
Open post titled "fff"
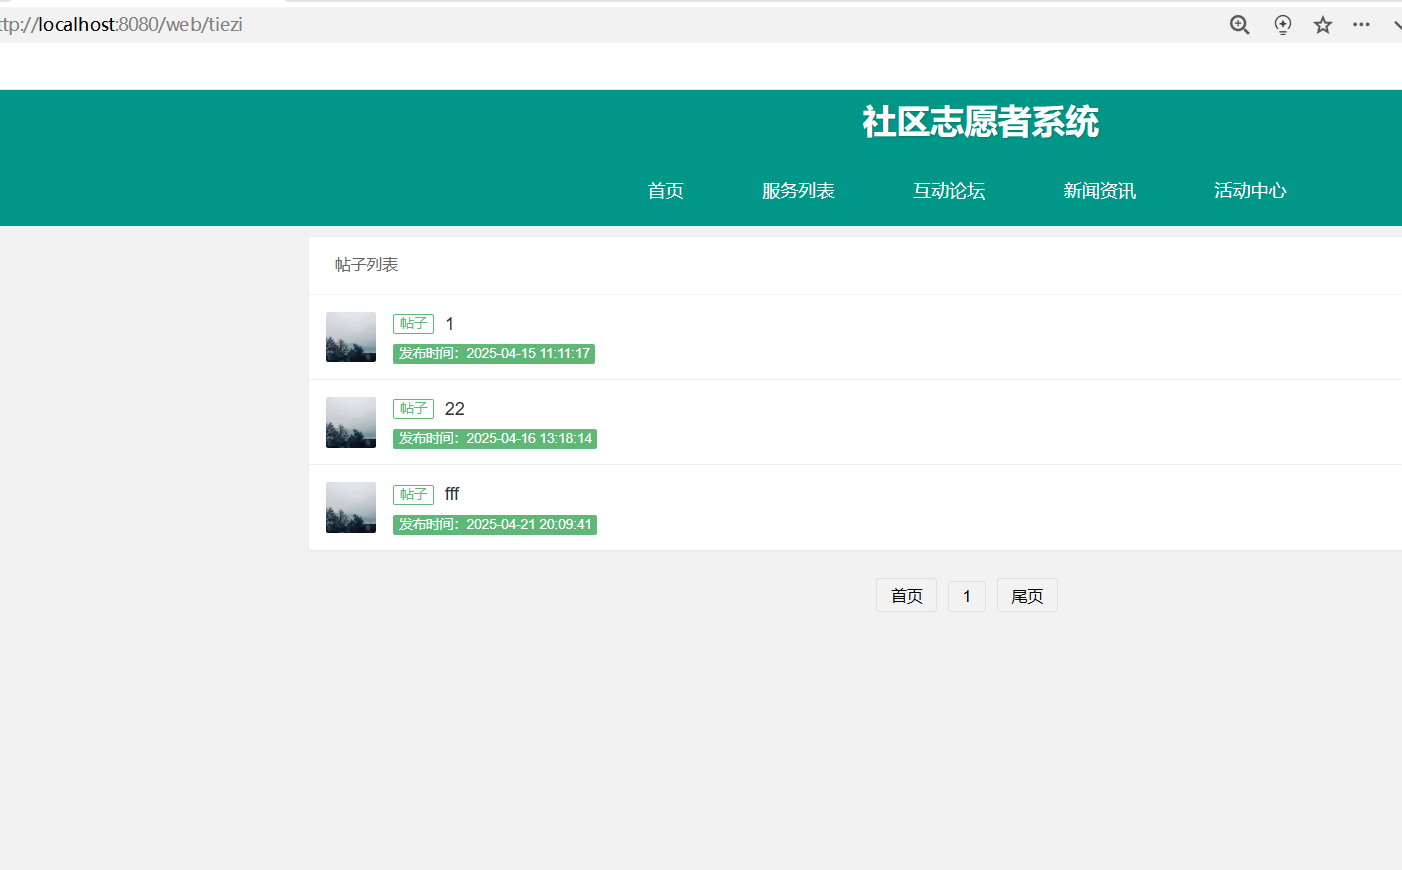pos(452,494)
